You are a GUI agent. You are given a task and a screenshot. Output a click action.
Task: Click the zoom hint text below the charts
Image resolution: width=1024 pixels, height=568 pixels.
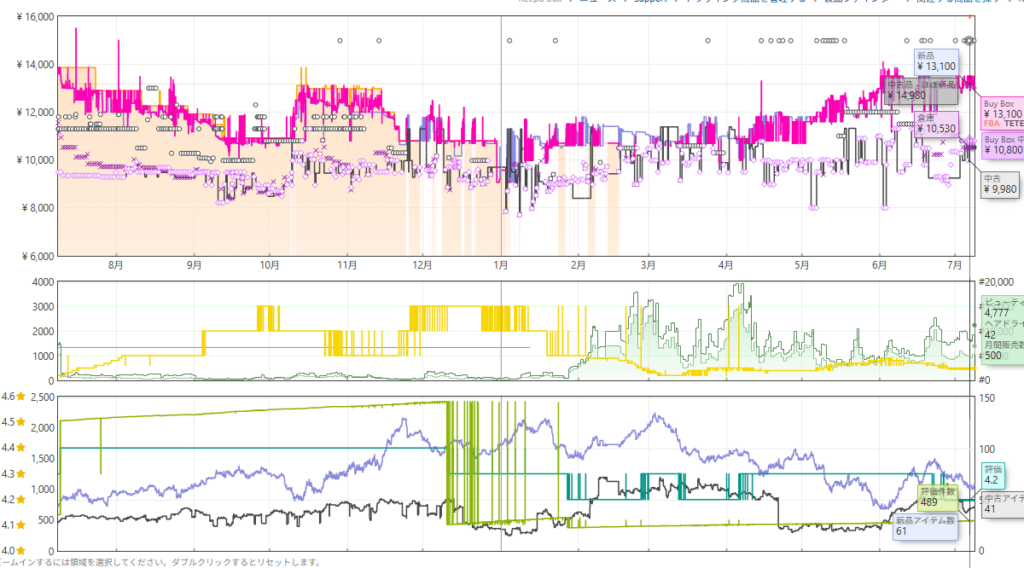pyautogui.click(x=161, y=562)
